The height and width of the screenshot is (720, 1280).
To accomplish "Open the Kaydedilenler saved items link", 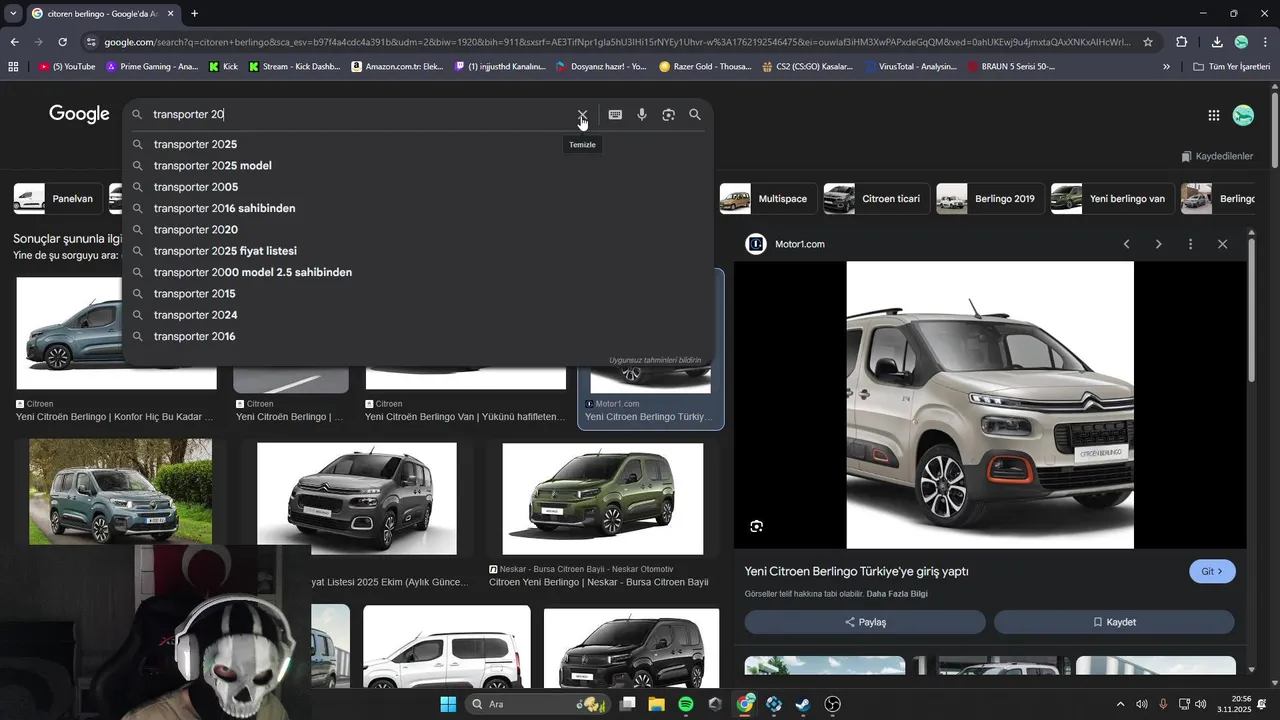I will pos(1217,156).
